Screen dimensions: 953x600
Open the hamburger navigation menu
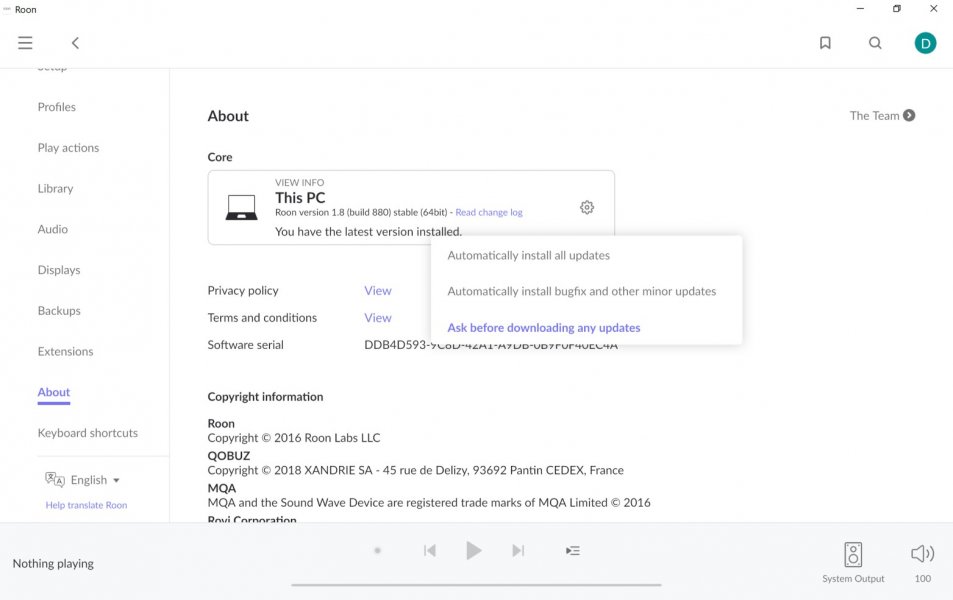click(x=25, y=43)
